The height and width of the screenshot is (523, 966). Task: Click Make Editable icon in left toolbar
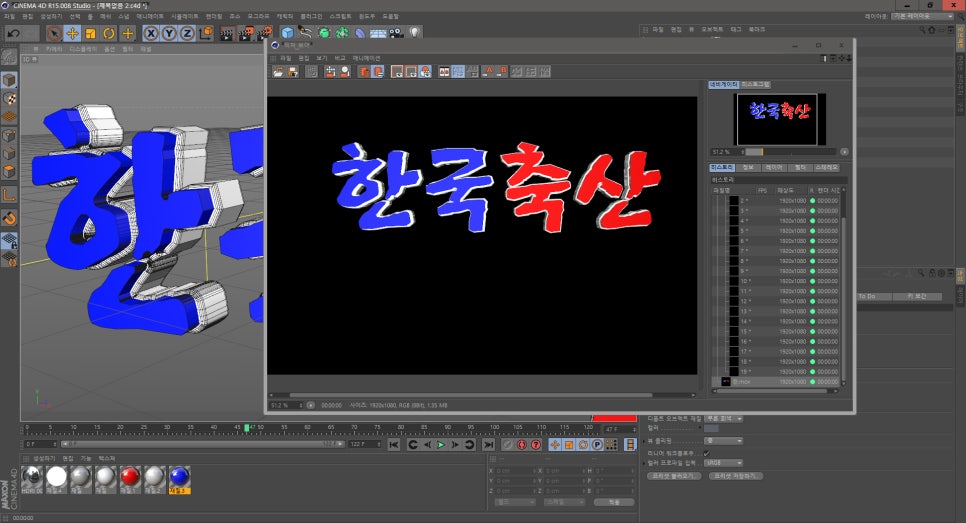(9, 57)
